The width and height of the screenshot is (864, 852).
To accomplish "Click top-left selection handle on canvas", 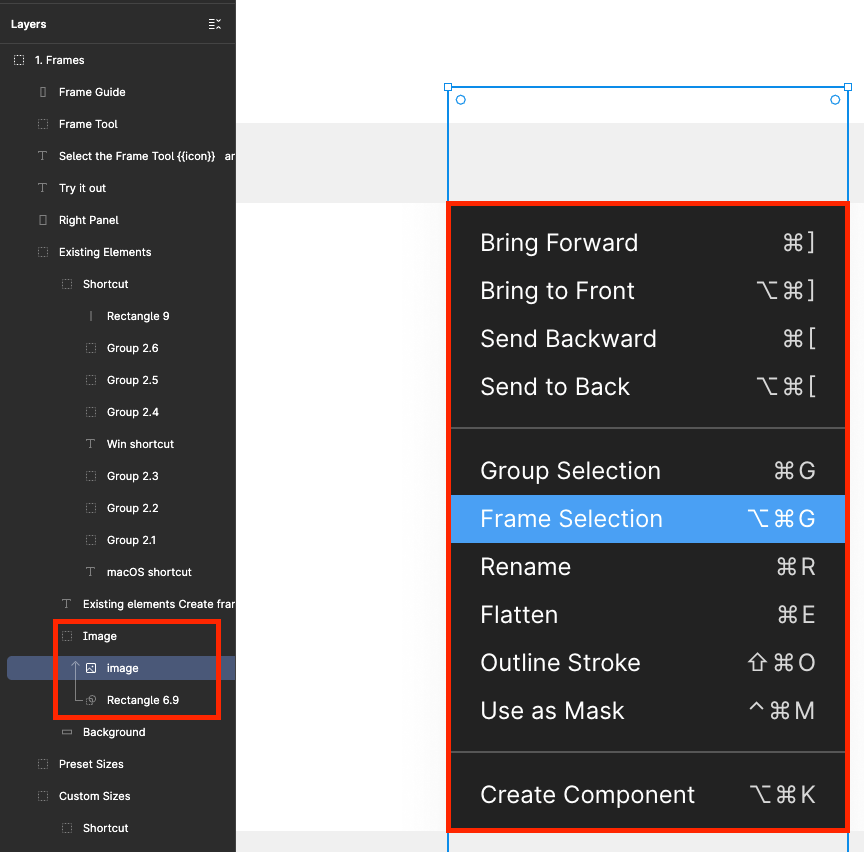I will (448, 88).
